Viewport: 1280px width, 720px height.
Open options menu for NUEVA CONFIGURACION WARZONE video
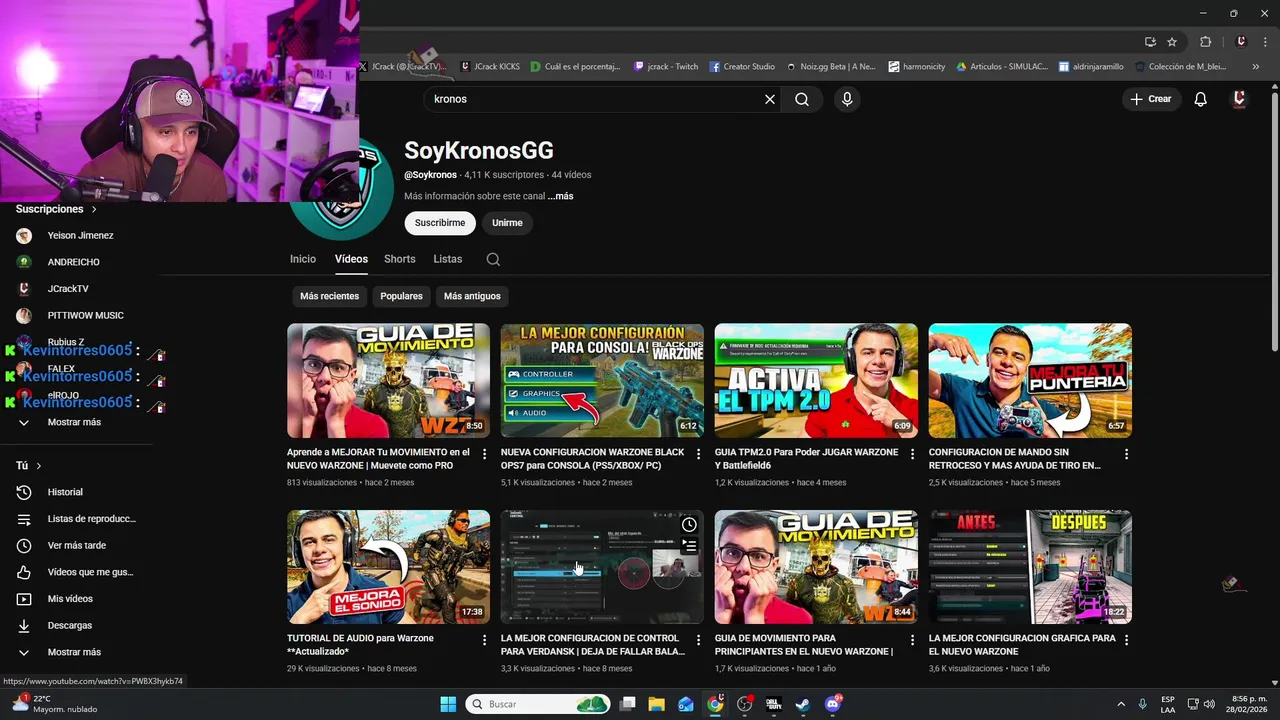(699, 454)
